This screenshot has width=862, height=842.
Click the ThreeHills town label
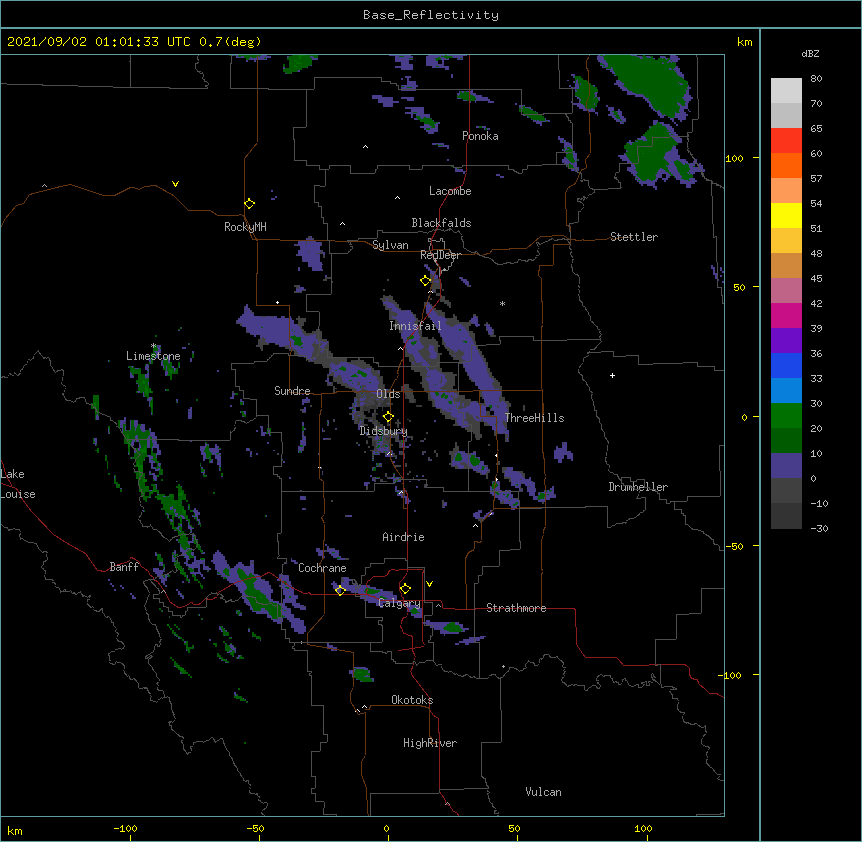tap(534, 418)
